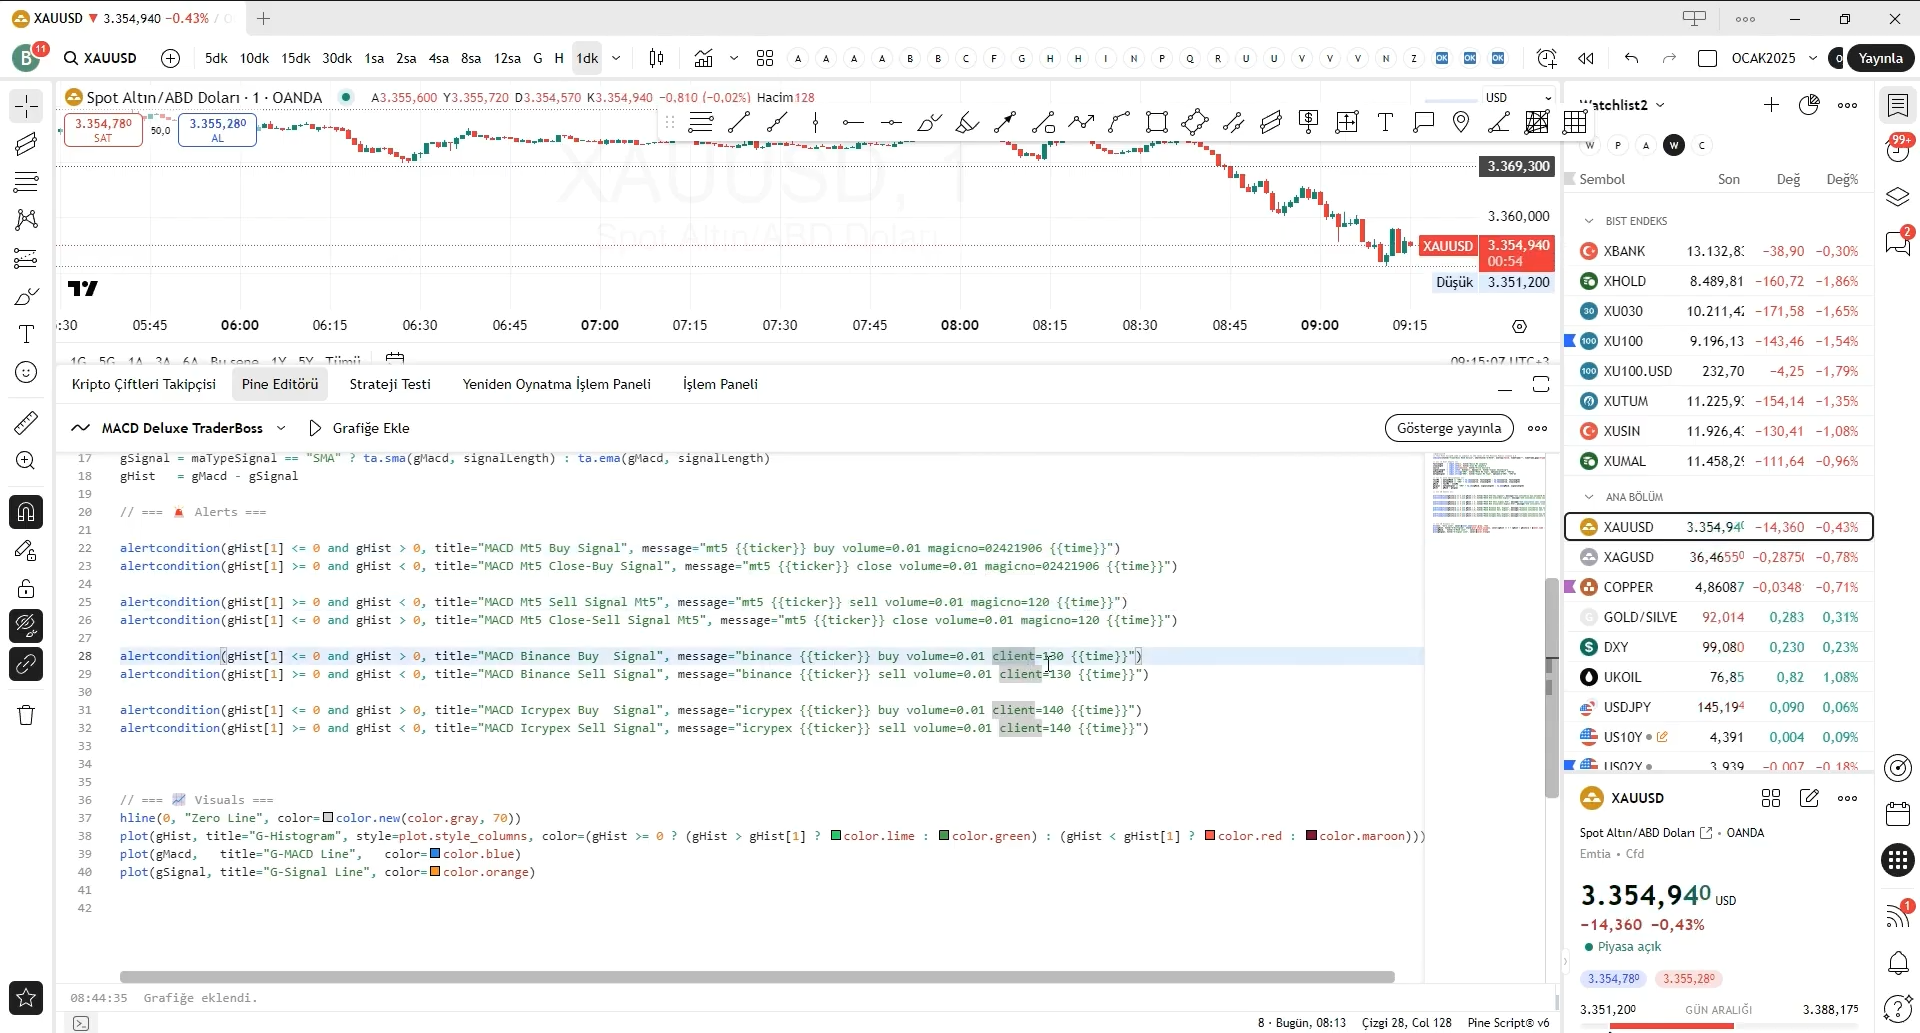
Task: Click the Pine editor horizontal scrollbar
Action: 757,977
